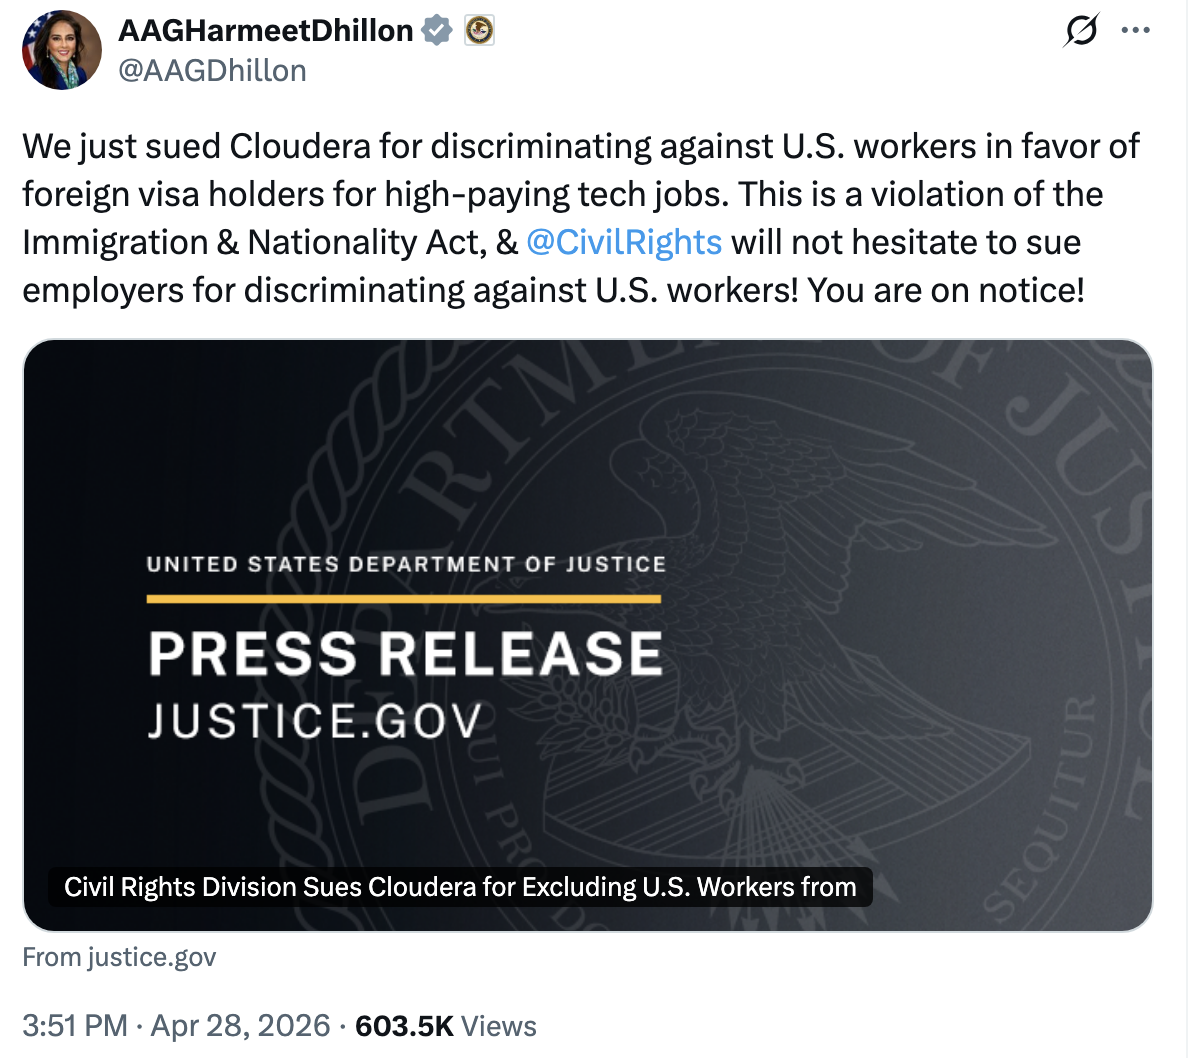Click the 'Civil Rights Division Sues Cloudera' caption
The width and height of the screenshot is (1192, 1058).
pos(460,887)
